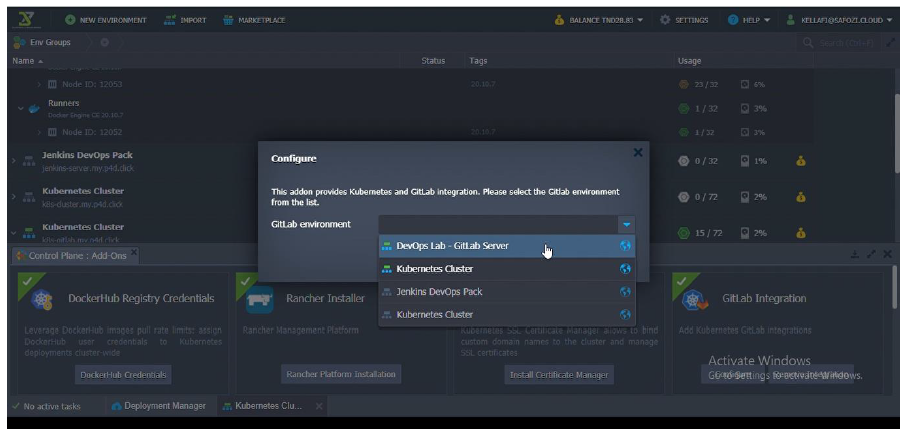Click the Runners Docker Engine icon
The width and height of the screenshot is (904, 436).
(34, 108)
